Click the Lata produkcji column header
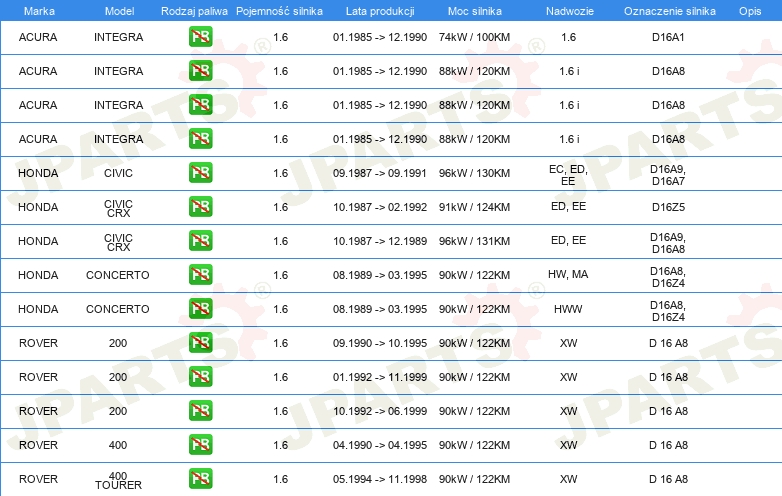The width and height of the screenshot is (782, 496). pos(380,11)
